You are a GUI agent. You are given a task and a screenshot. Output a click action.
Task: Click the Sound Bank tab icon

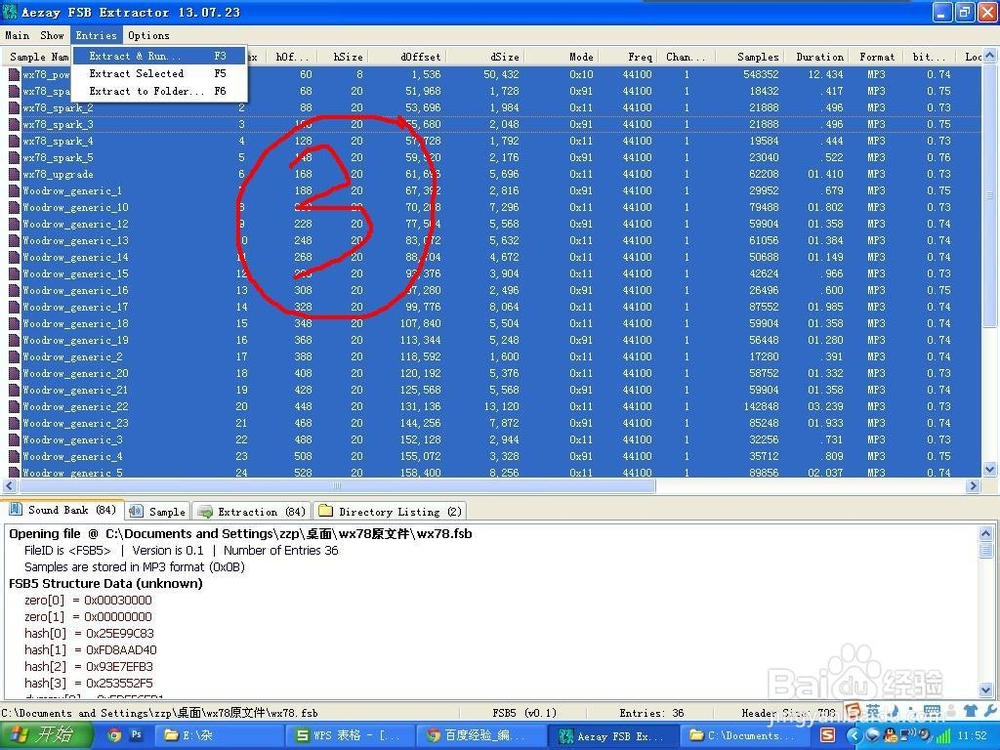click(15, 510)
